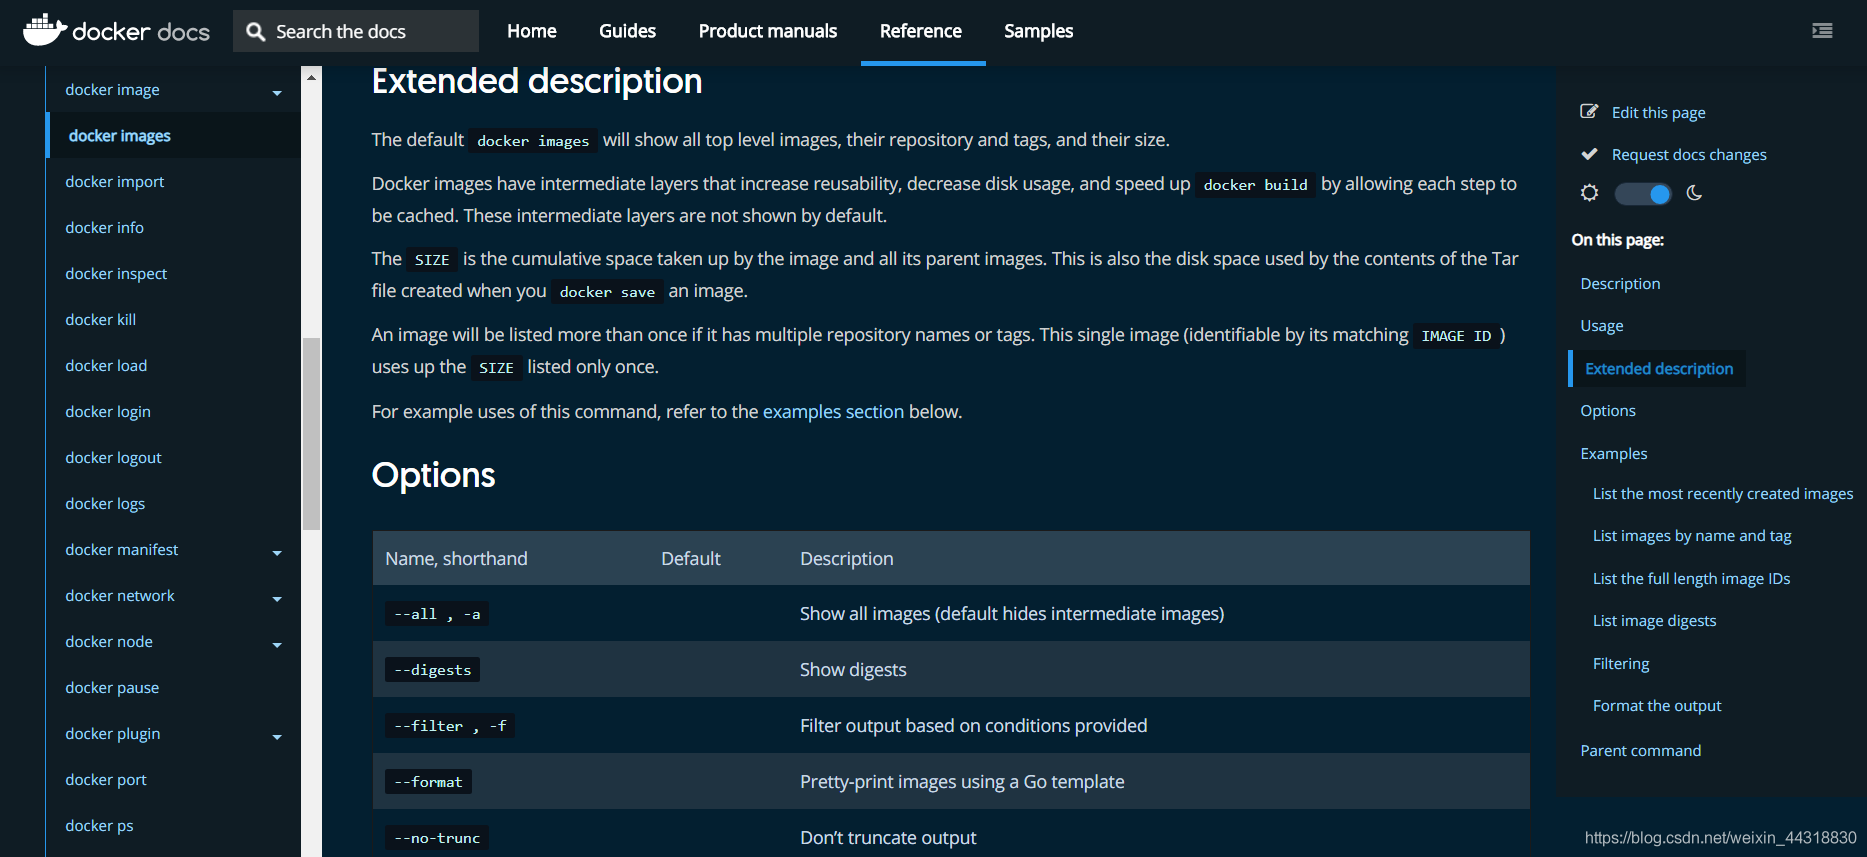
Task: Select docker kill in sidebar
Action: coord(101,320)
